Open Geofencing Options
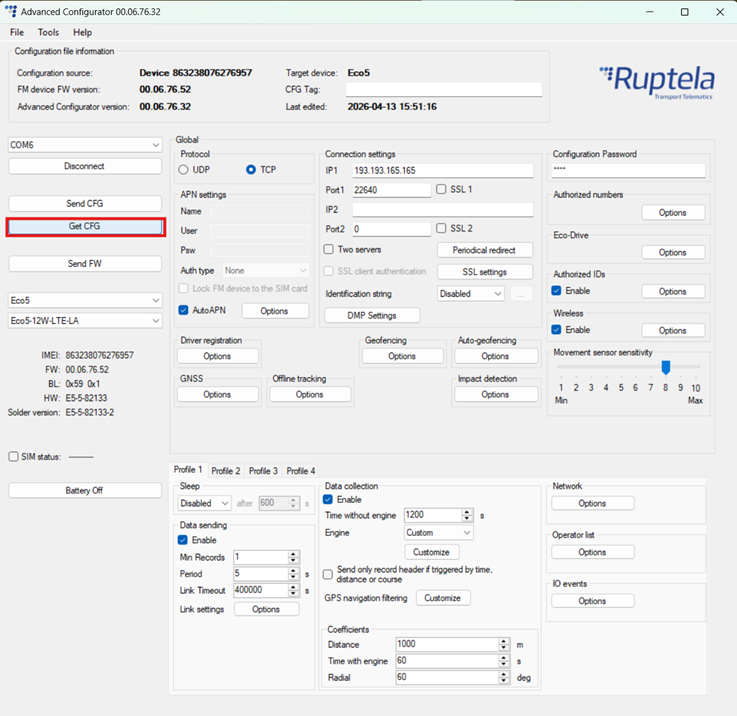Viewport: 737px width, 716px height. (402, 356)
